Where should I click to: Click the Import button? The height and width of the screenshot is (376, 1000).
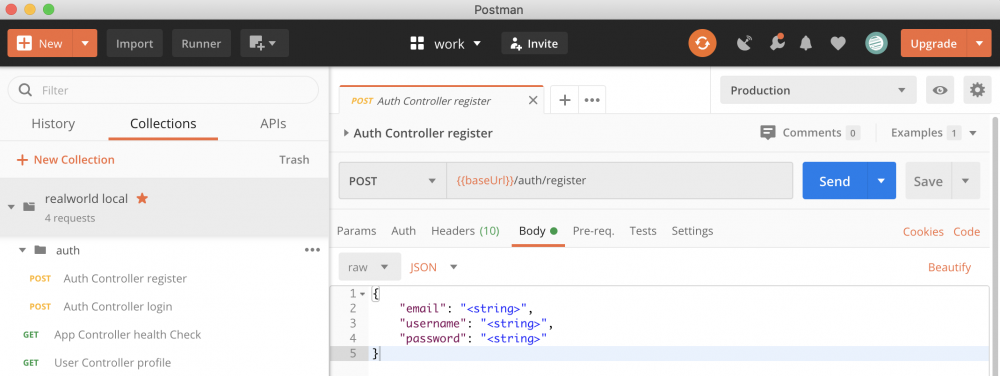pos(135,43)
